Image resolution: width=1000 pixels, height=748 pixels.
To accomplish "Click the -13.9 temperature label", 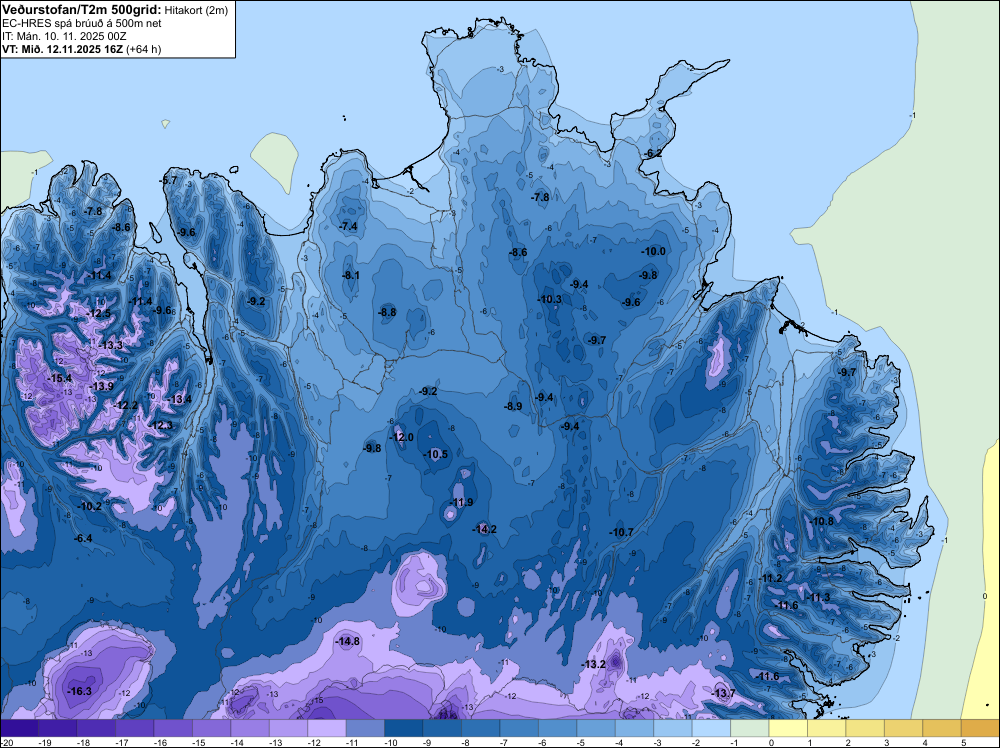I will pos(101,386).
